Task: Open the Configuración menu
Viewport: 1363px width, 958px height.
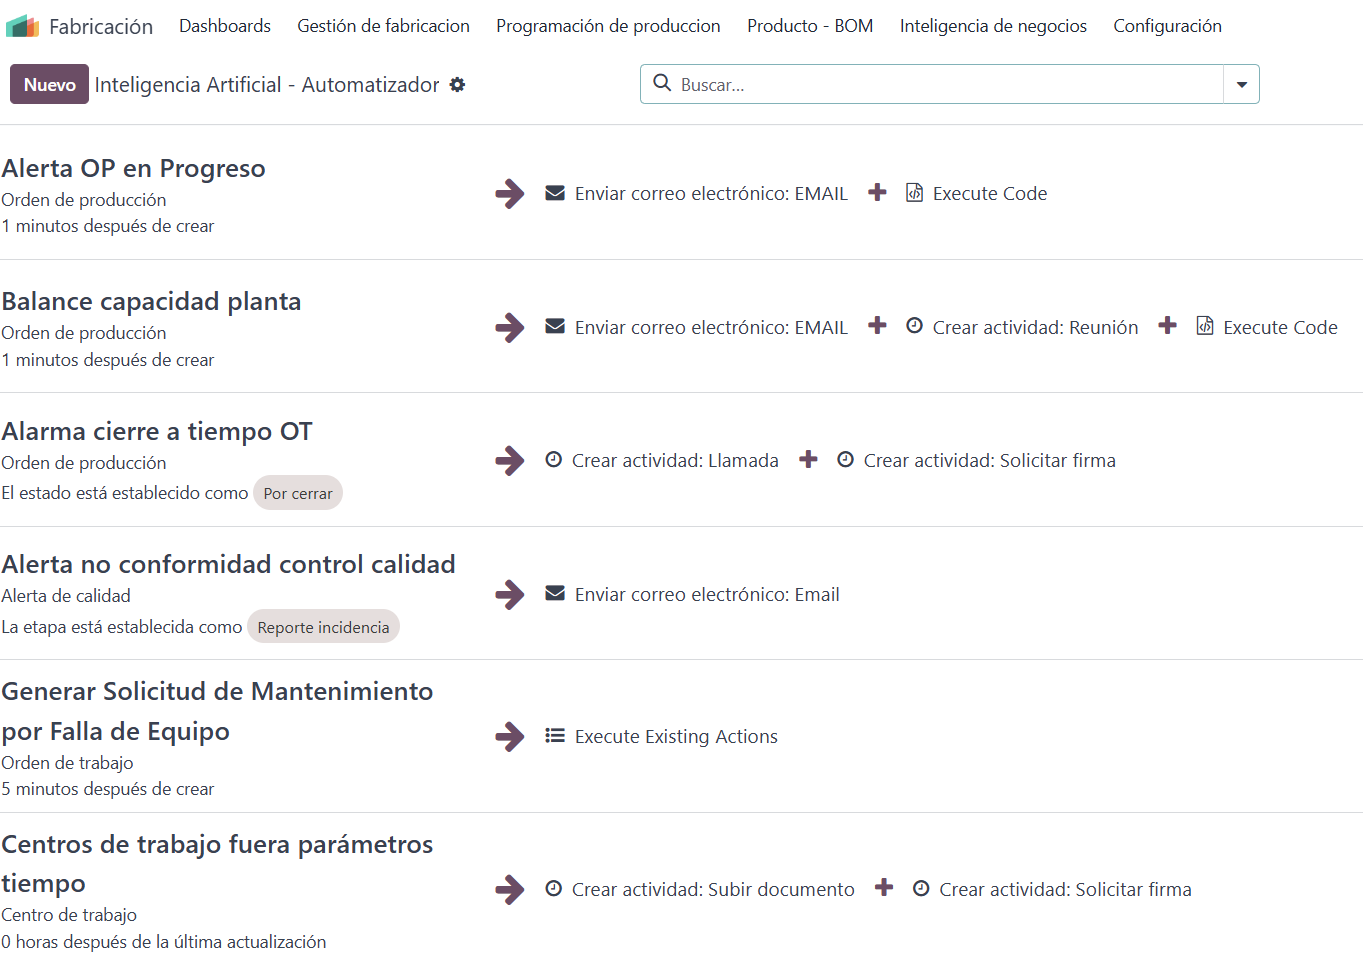Action: 1167,26
